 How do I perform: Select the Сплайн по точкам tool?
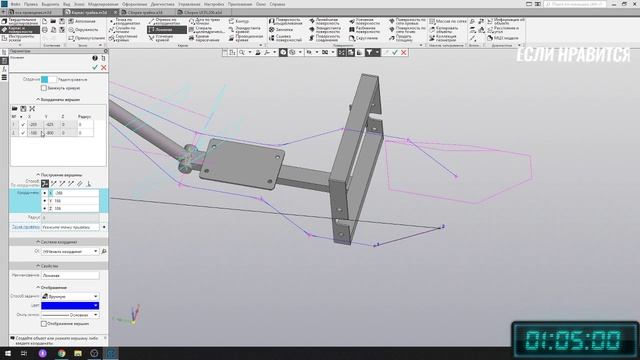click(122, 30)
